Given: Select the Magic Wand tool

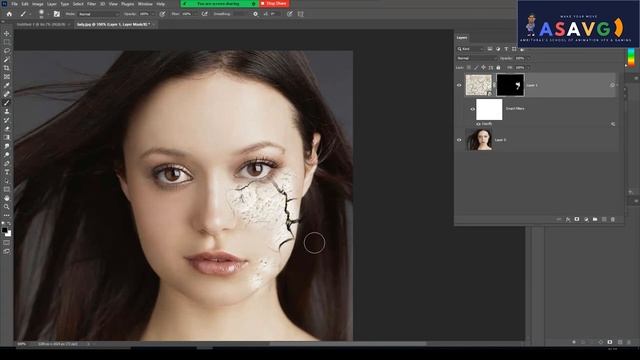Looking at the screenshot, I should point(7,60).
